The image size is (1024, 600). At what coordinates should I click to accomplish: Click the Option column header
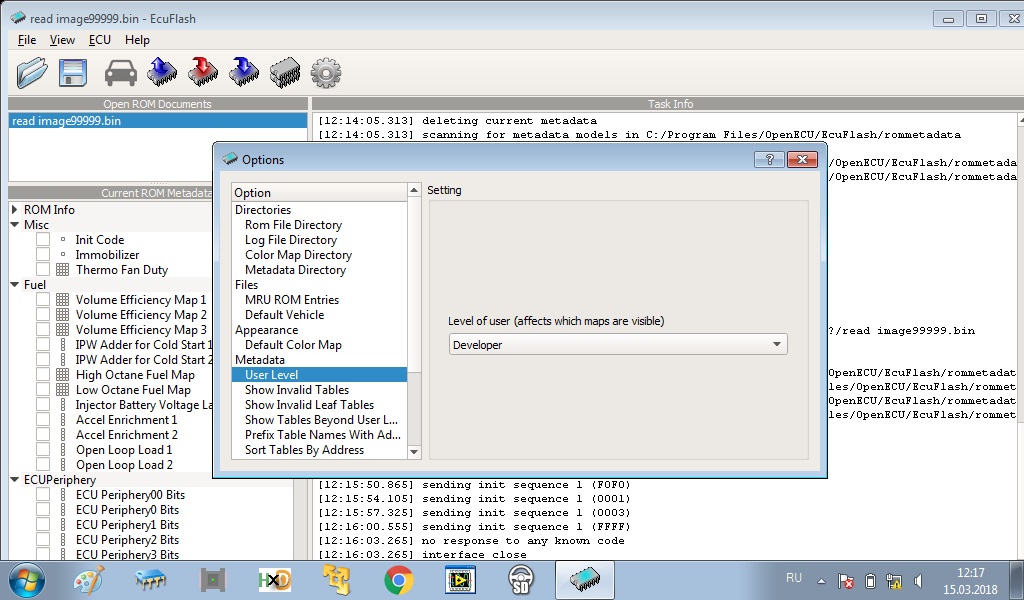[319, 193]
